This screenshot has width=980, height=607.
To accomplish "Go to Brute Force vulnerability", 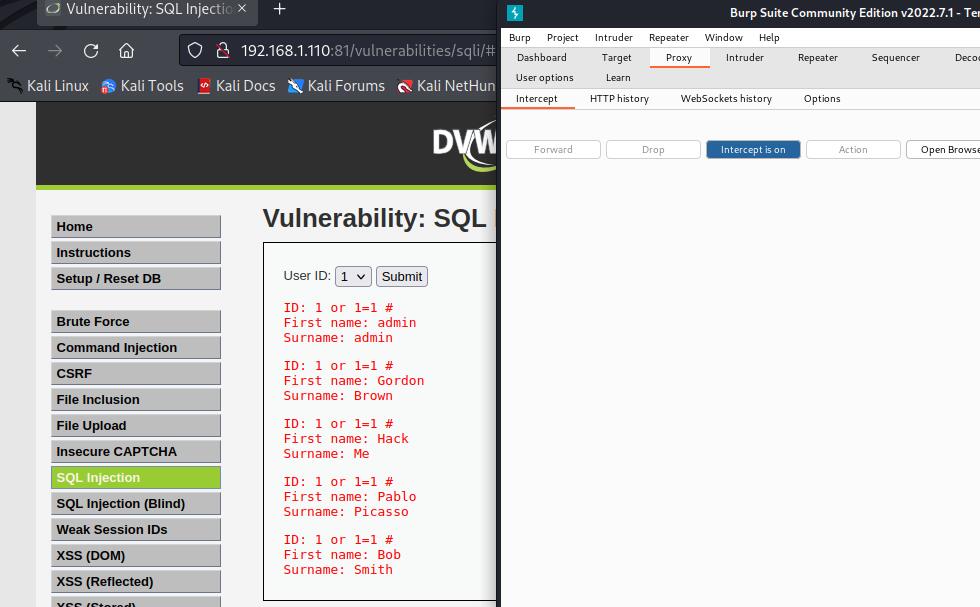I will pyautogui.click(x=136, y=321).
